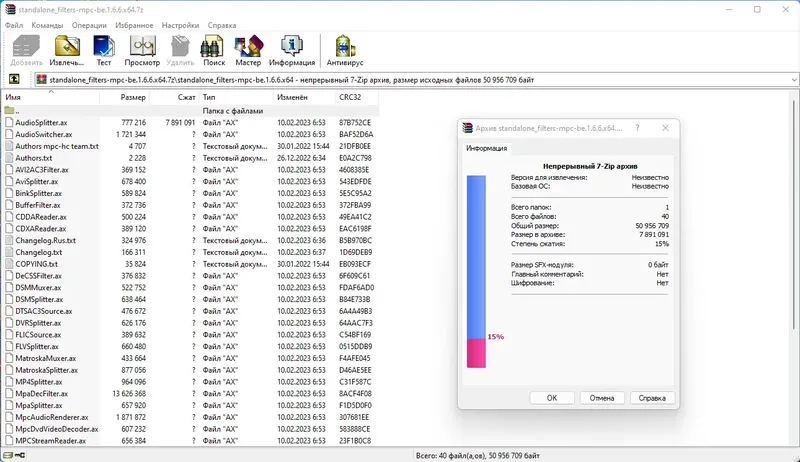The height and width of the screenshot is (462, 800).
Task: Start the Антивирус scan icon
Action: 345,50
